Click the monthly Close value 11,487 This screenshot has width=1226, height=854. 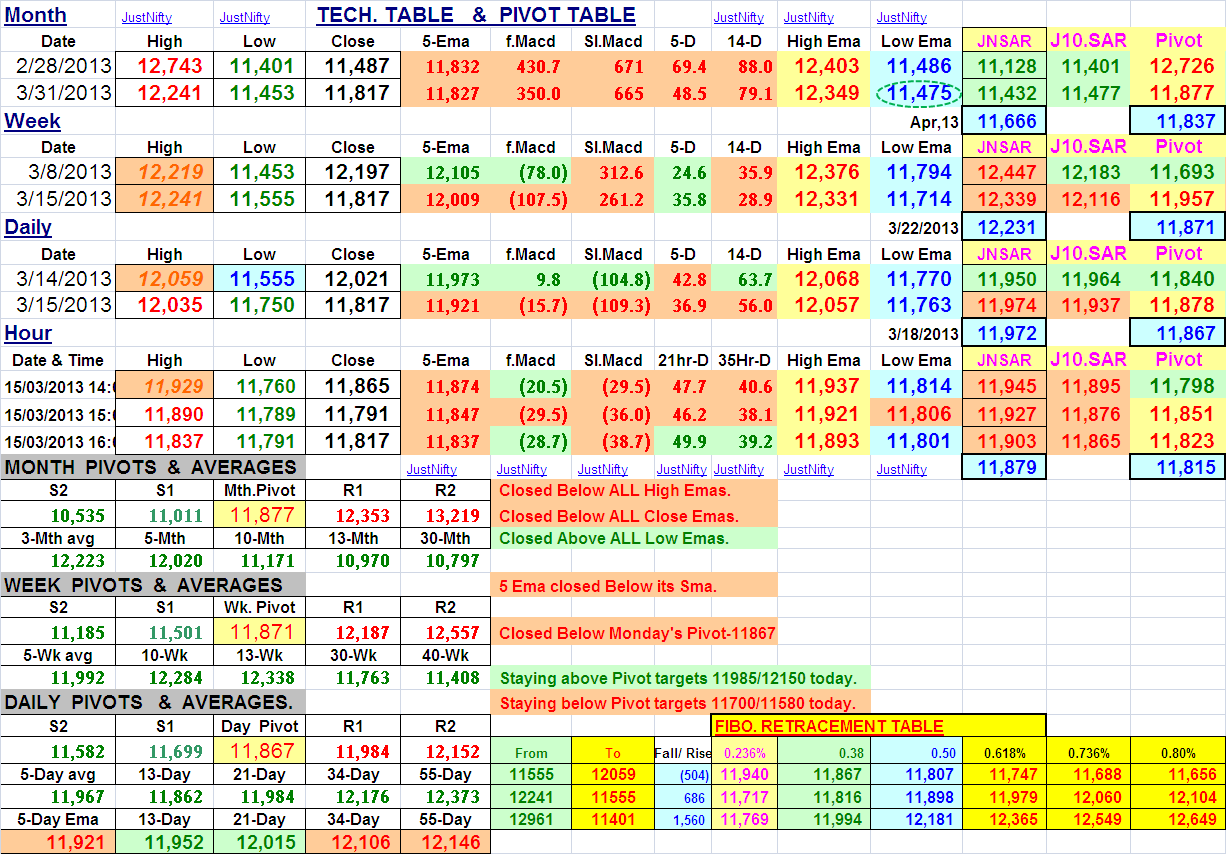[x=353, y=66]
